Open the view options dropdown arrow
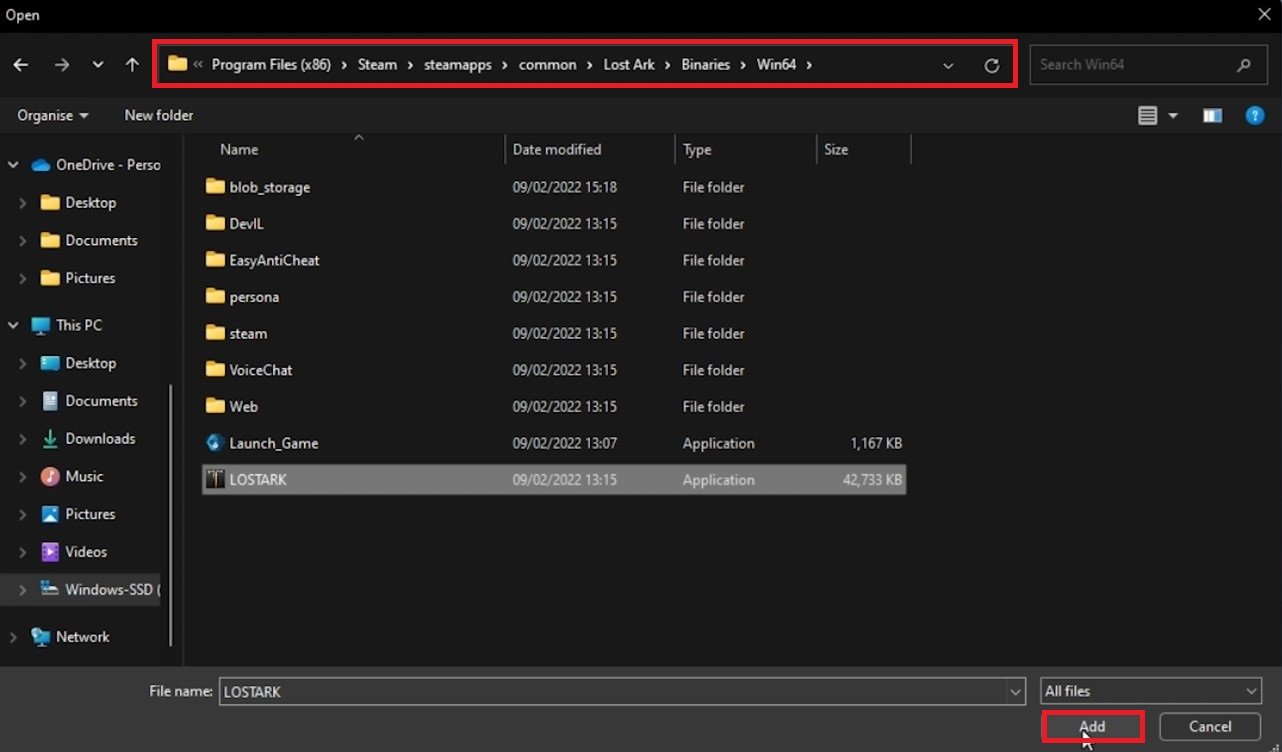The image size is (1282, 752). coord(1173,116)
